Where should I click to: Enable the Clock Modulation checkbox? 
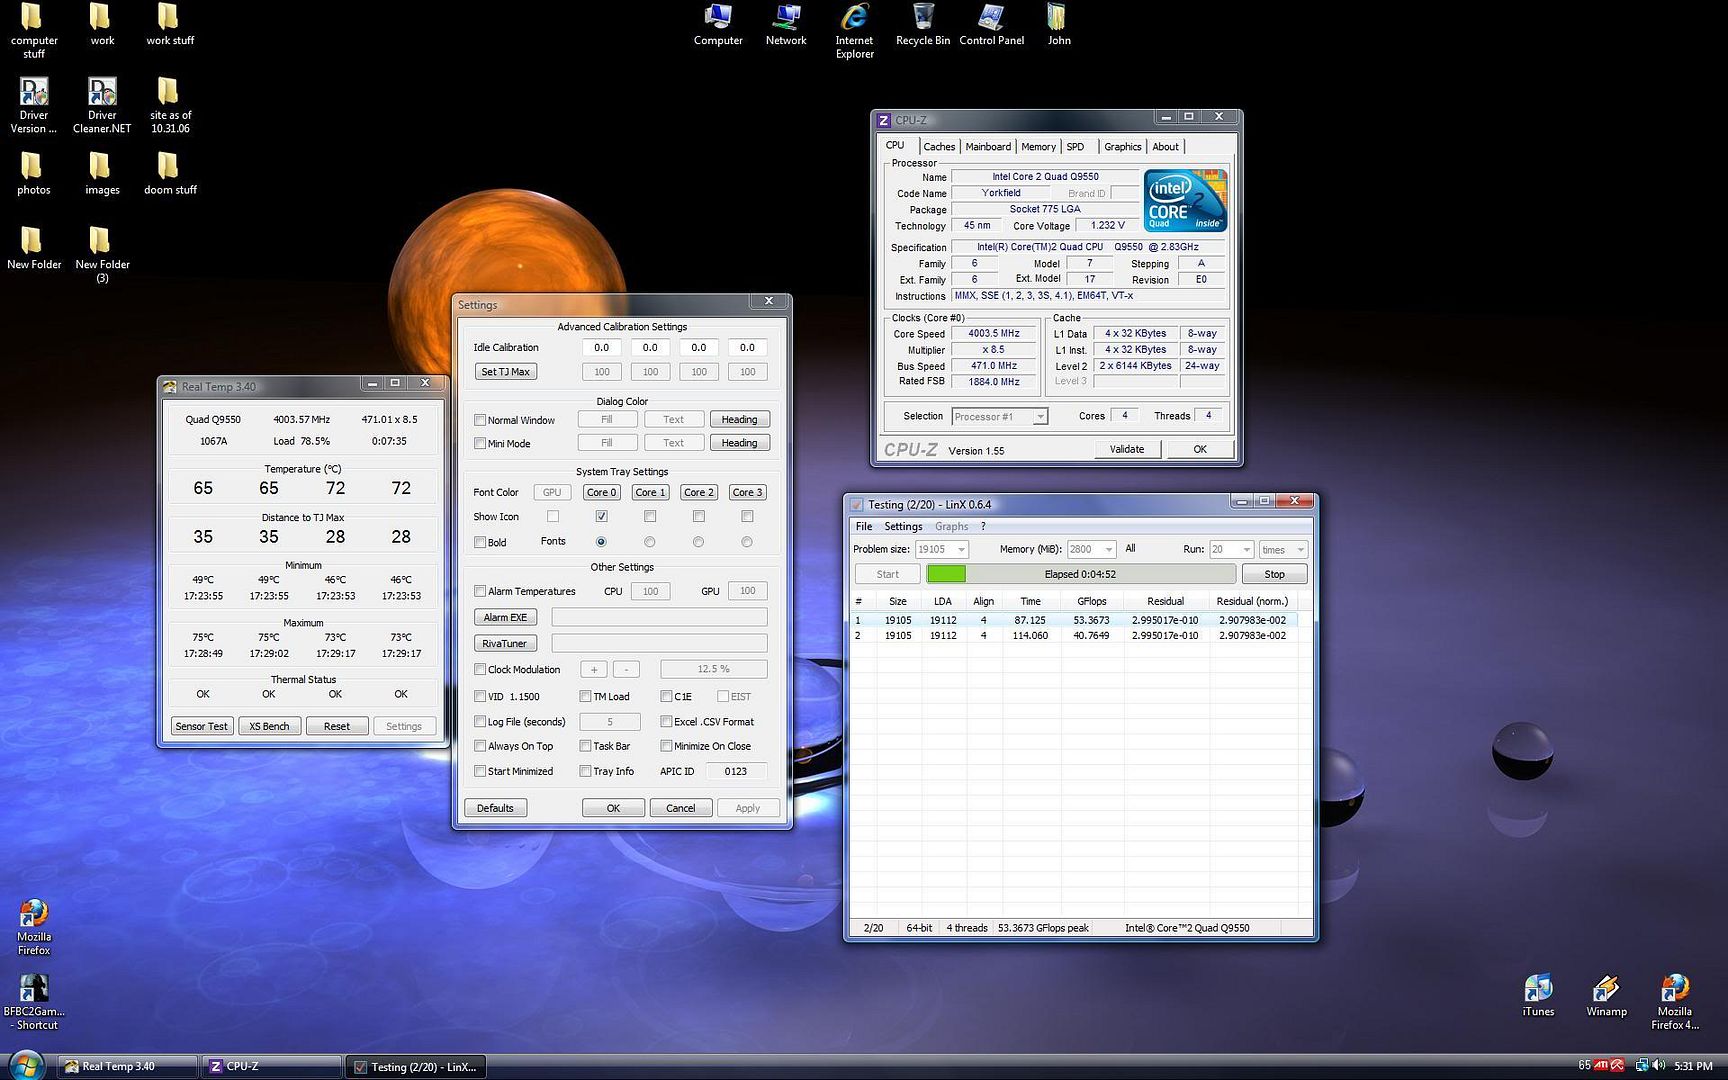coord(480,669)
